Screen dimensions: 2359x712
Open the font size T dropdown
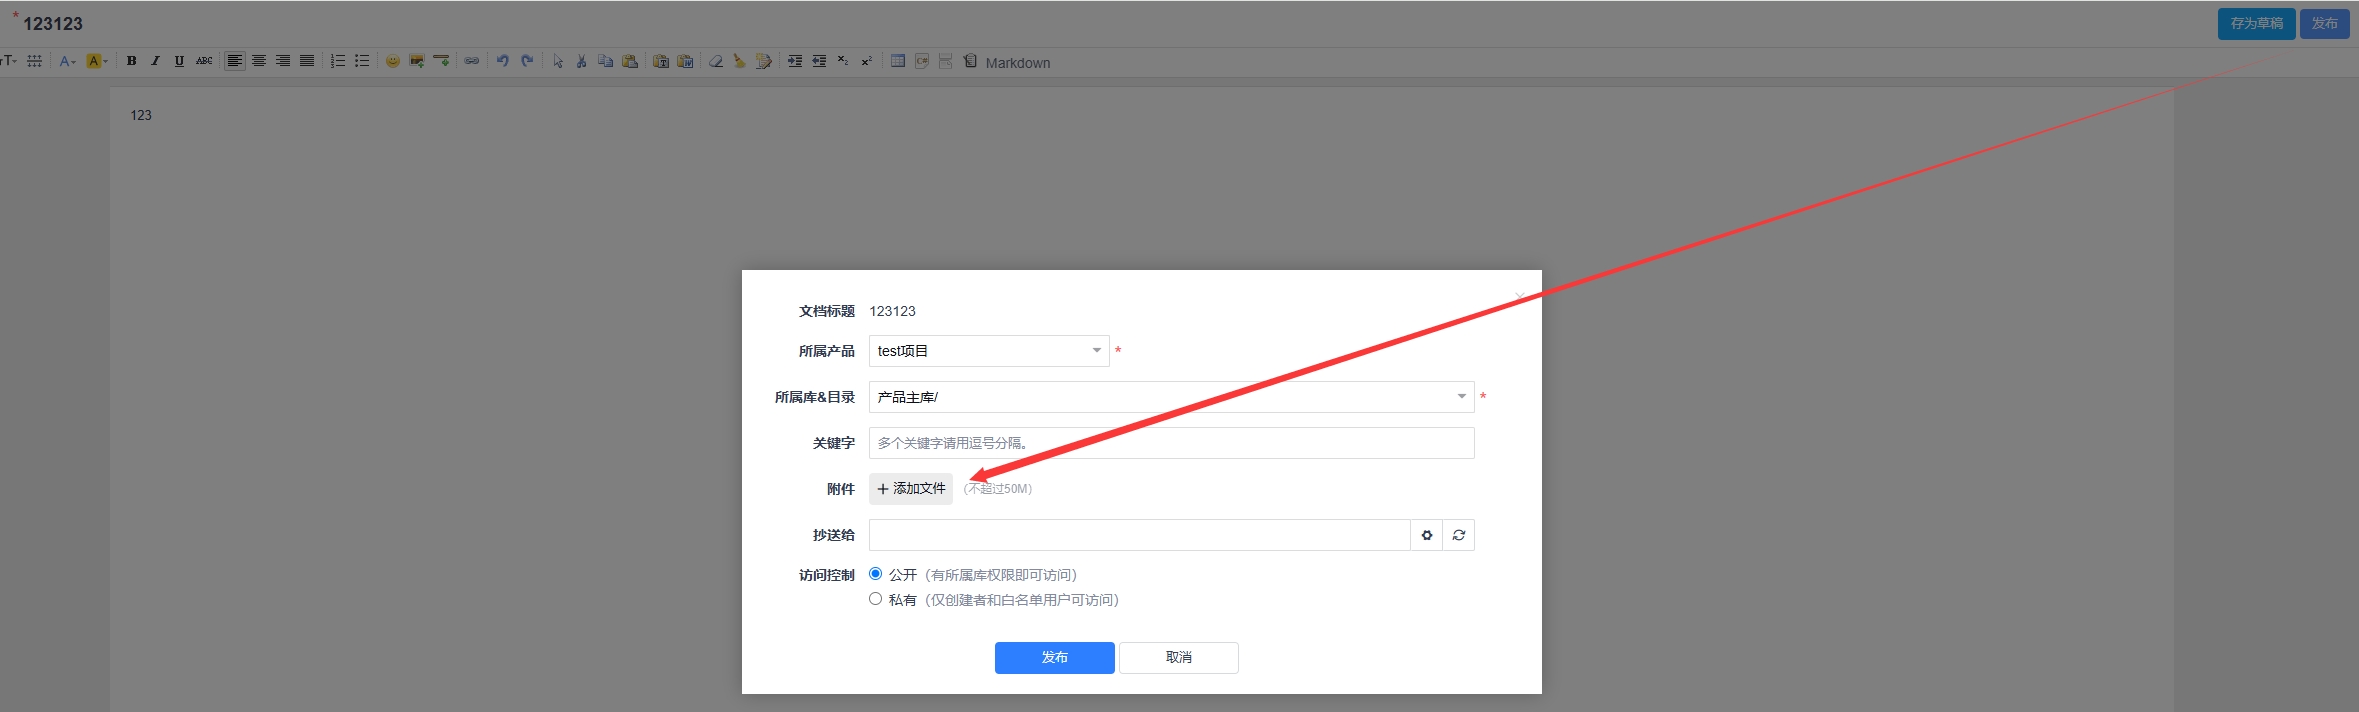(x=9, y=61)
